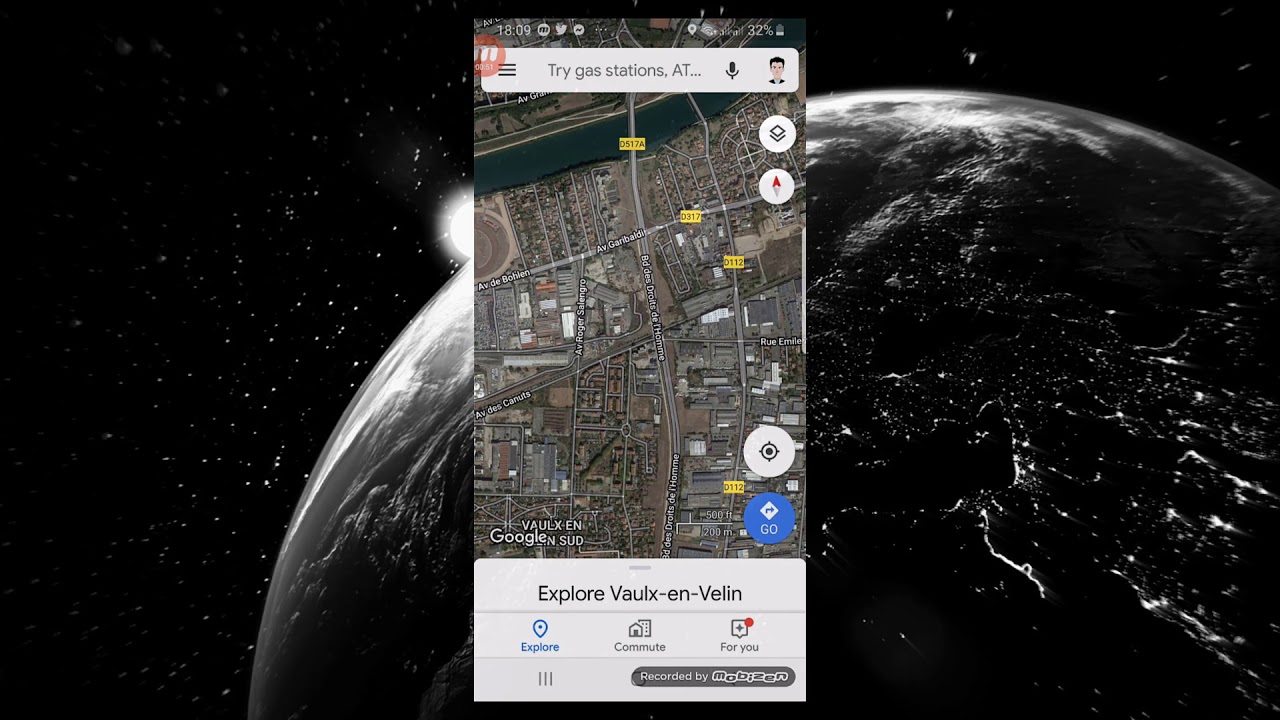Click the D112 label near Av Garibaldi
Image resolution: width=1280 pixels, height=720 pixels.
[734, 262]
